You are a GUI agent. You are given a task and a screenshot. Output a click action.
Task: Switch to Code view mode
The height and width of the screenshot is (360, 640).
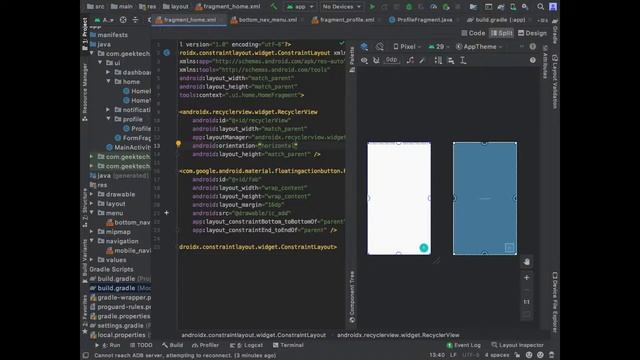(473, 33)
